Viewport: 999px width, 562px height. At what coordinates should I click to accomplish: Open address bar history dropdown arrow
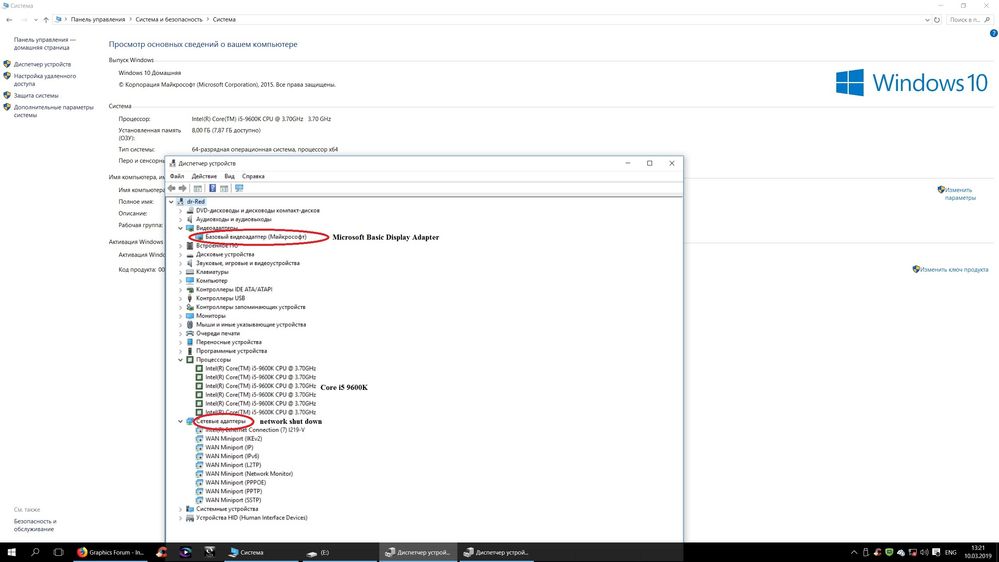(x=927, y=20)
